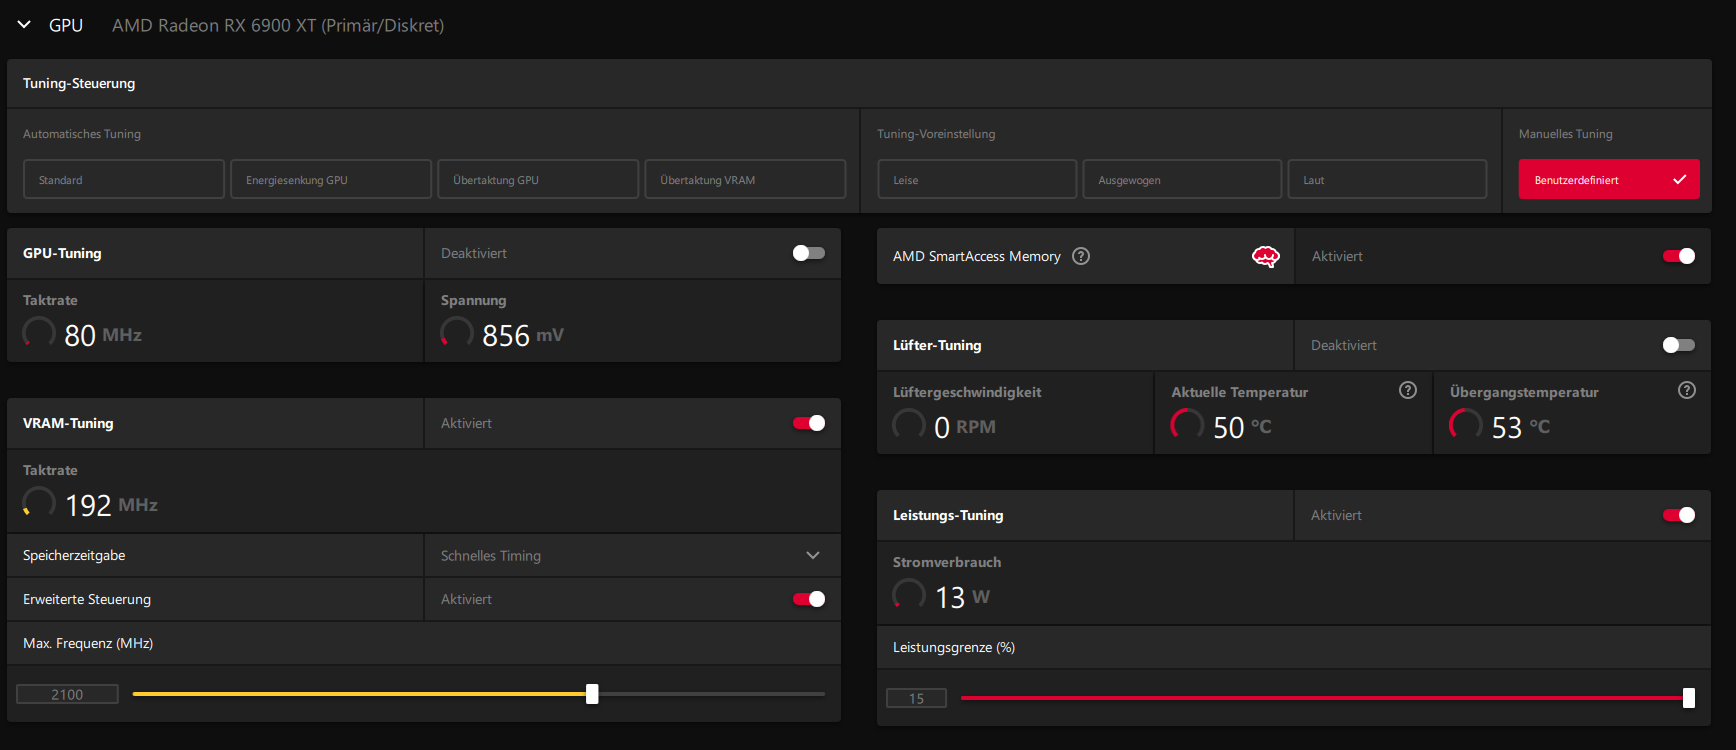Choose the Laut tuning preset
The width and height of the screenshot is (1736, 750).
pyautogui.click(x=1387, y=179)
